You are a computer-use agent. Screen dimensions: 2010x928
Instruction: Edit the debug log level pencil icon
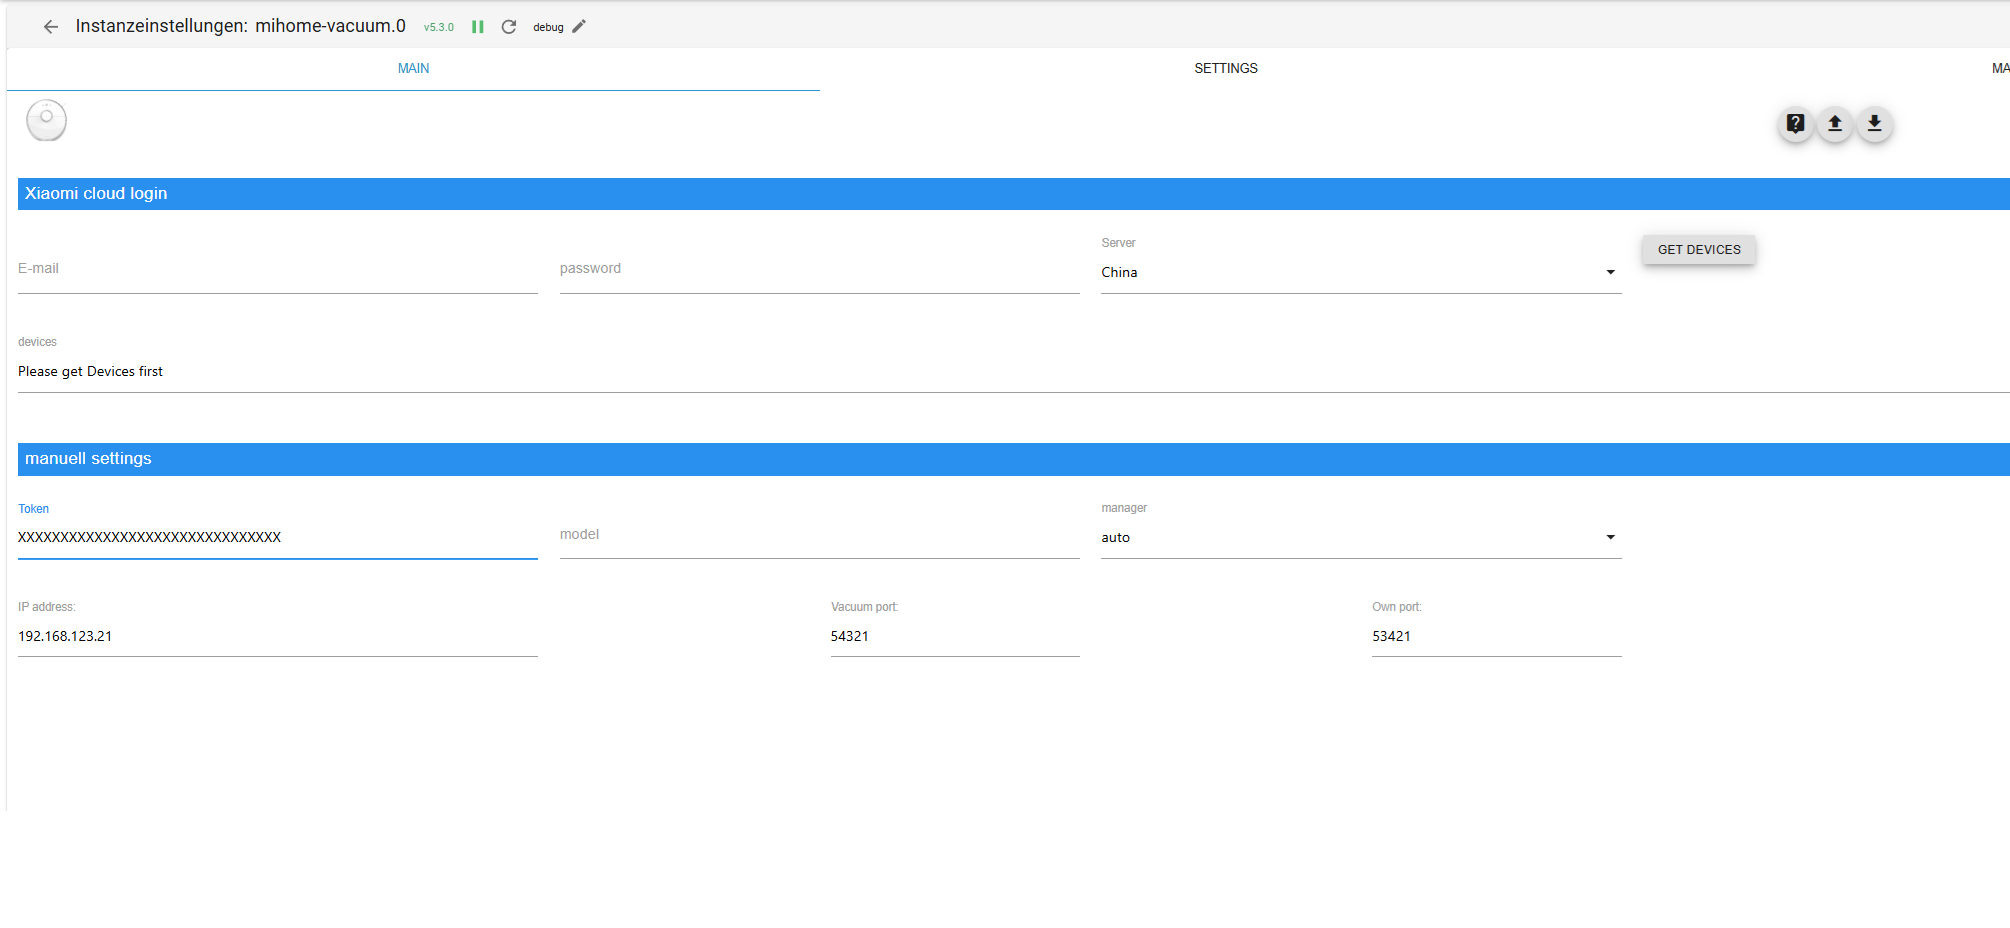click(579, 27)
